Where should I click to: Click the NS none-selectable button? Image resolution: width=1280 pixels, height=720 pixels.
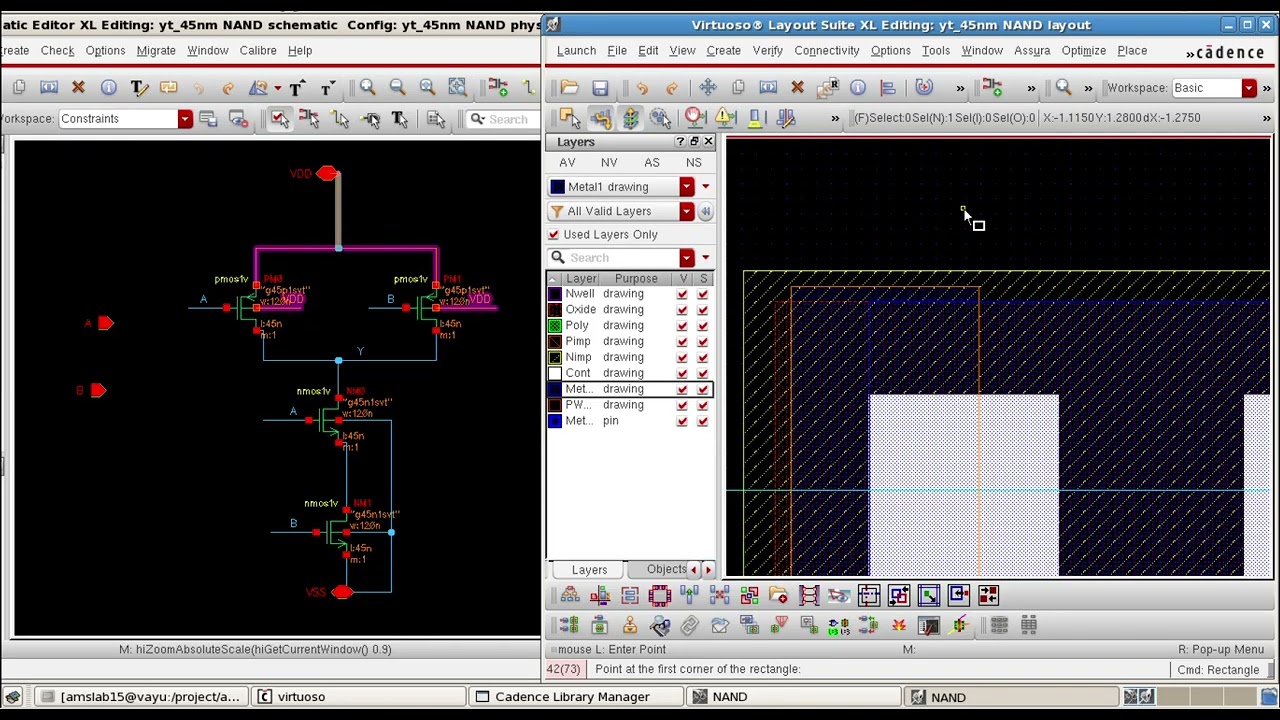pyautogui.click(x=694, y=162)
